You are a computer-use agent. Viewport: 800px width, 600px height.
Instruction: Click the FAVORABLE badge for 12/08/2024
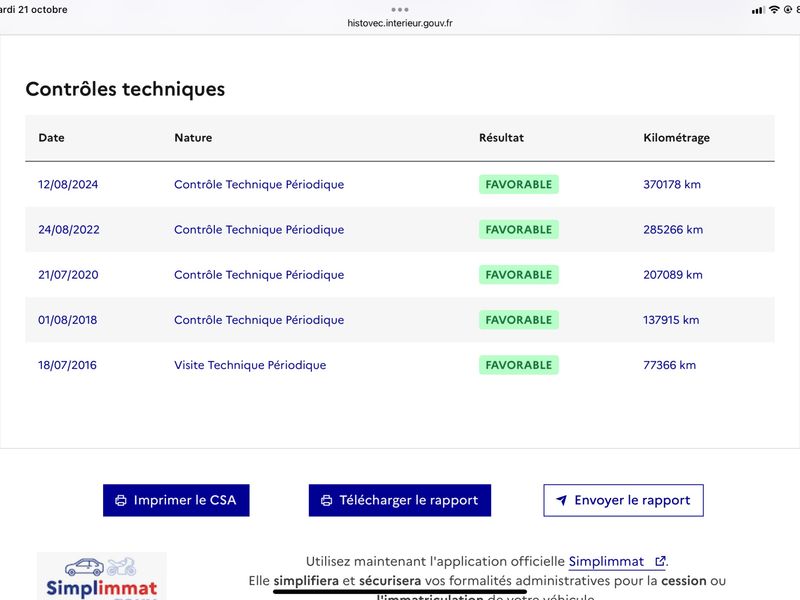point(519,185)
